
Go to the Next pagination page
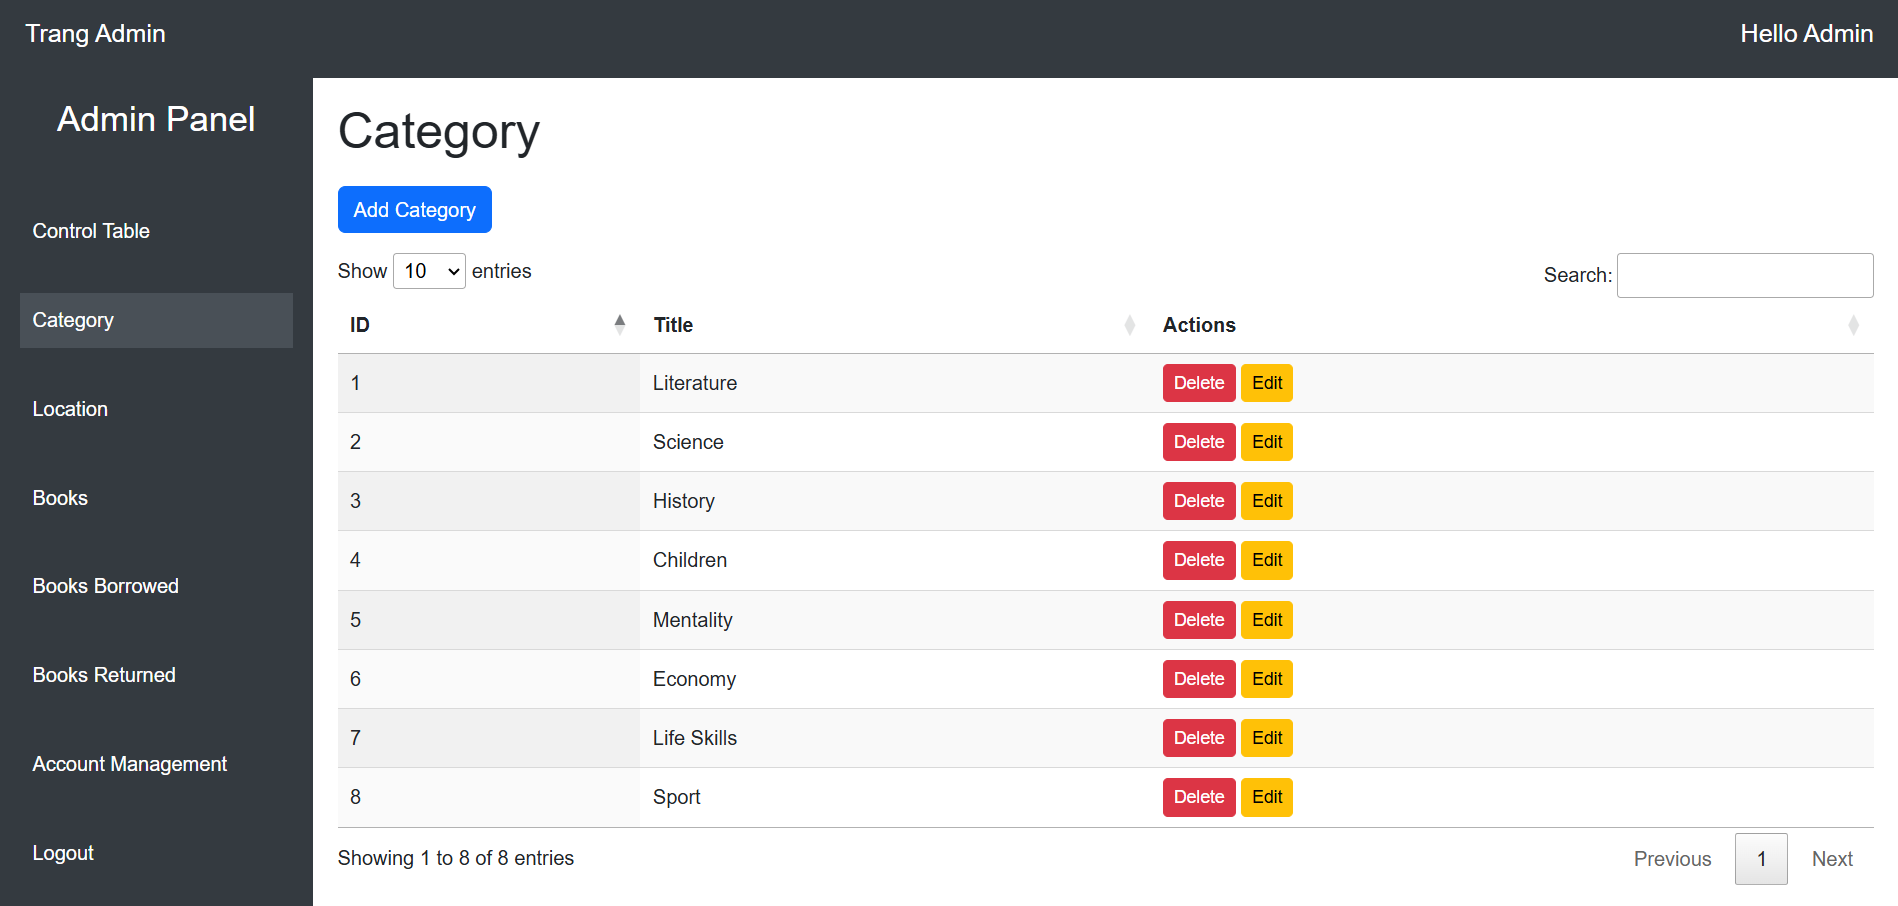tap(1831, 859)
